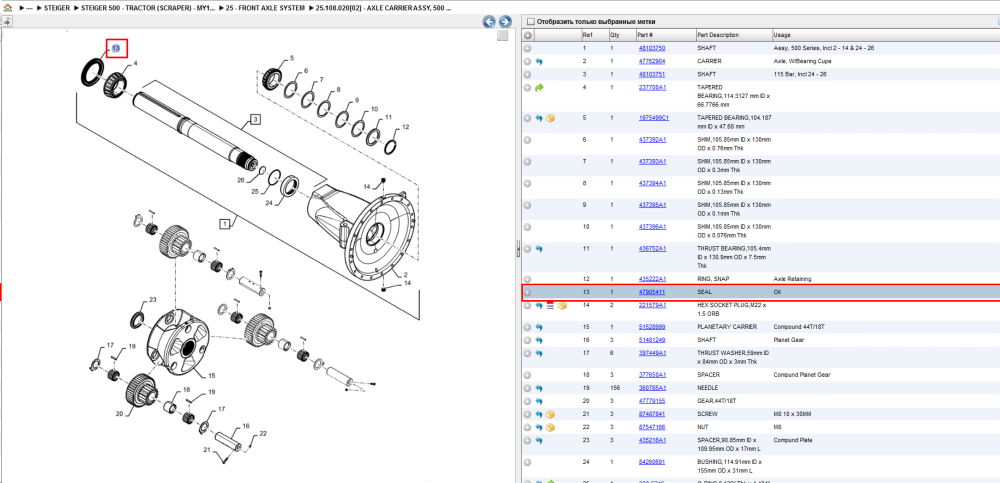Go to the home page icon
The height and width of the screenshot is (483, 1000).
tap(6, 9)
